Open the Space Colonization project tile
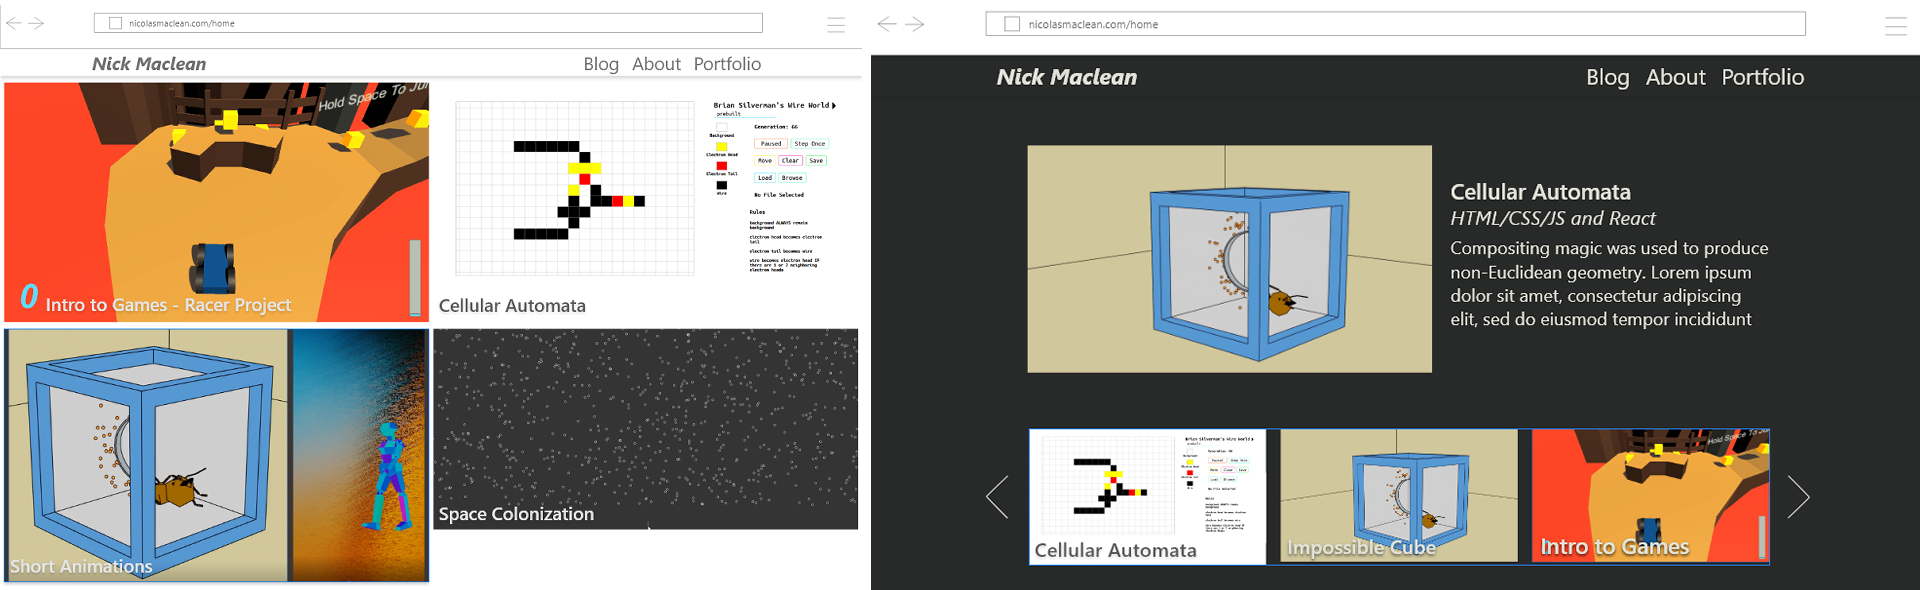1920x590 pixels. coord(645,429)
